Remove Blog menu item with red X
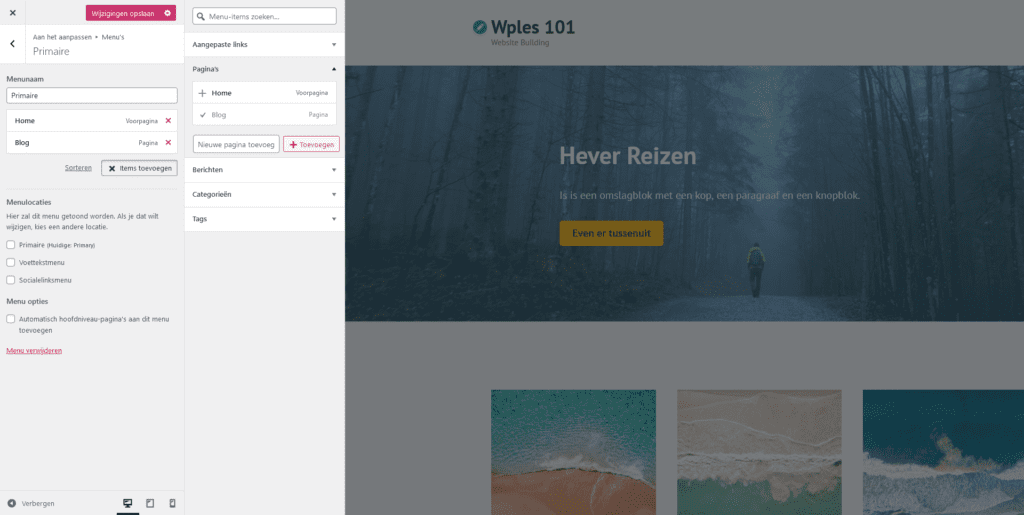Screen dimensions: 1024x515 coord(168,142)
